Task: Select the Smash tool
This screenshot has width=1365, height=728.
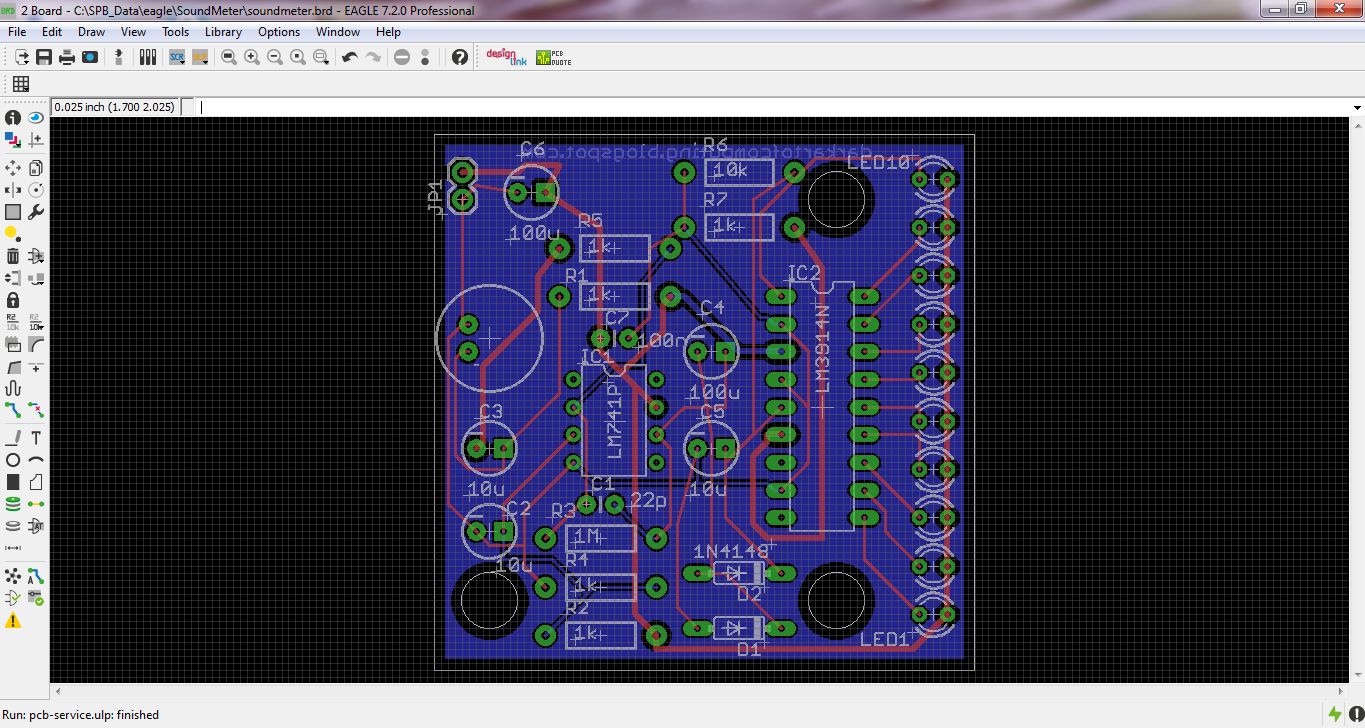Action: (x=13, y=345)
